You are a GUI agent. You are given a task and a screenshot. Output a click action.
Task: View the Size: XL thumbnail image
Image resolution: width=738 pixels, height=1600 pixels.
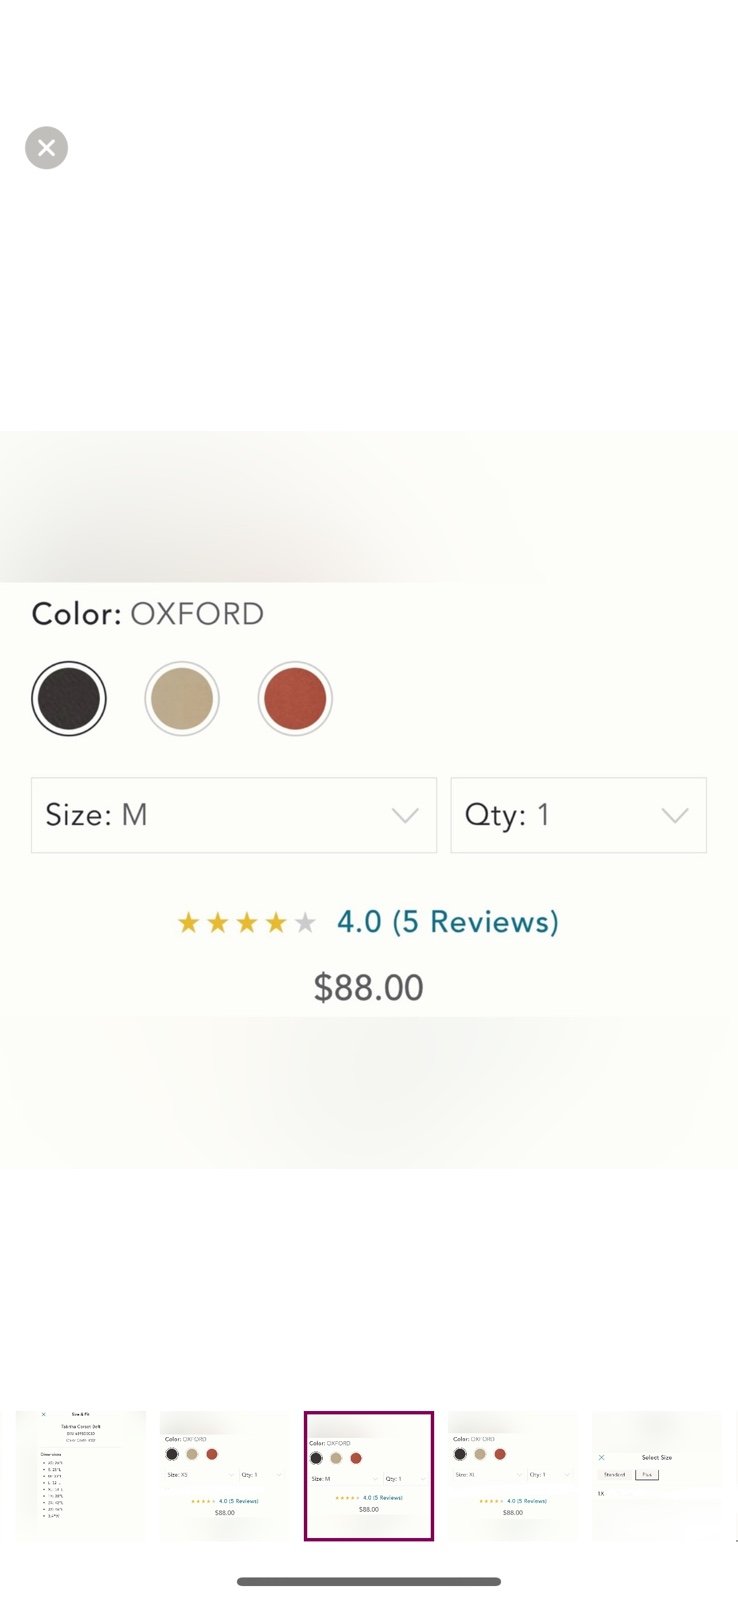513,1475
